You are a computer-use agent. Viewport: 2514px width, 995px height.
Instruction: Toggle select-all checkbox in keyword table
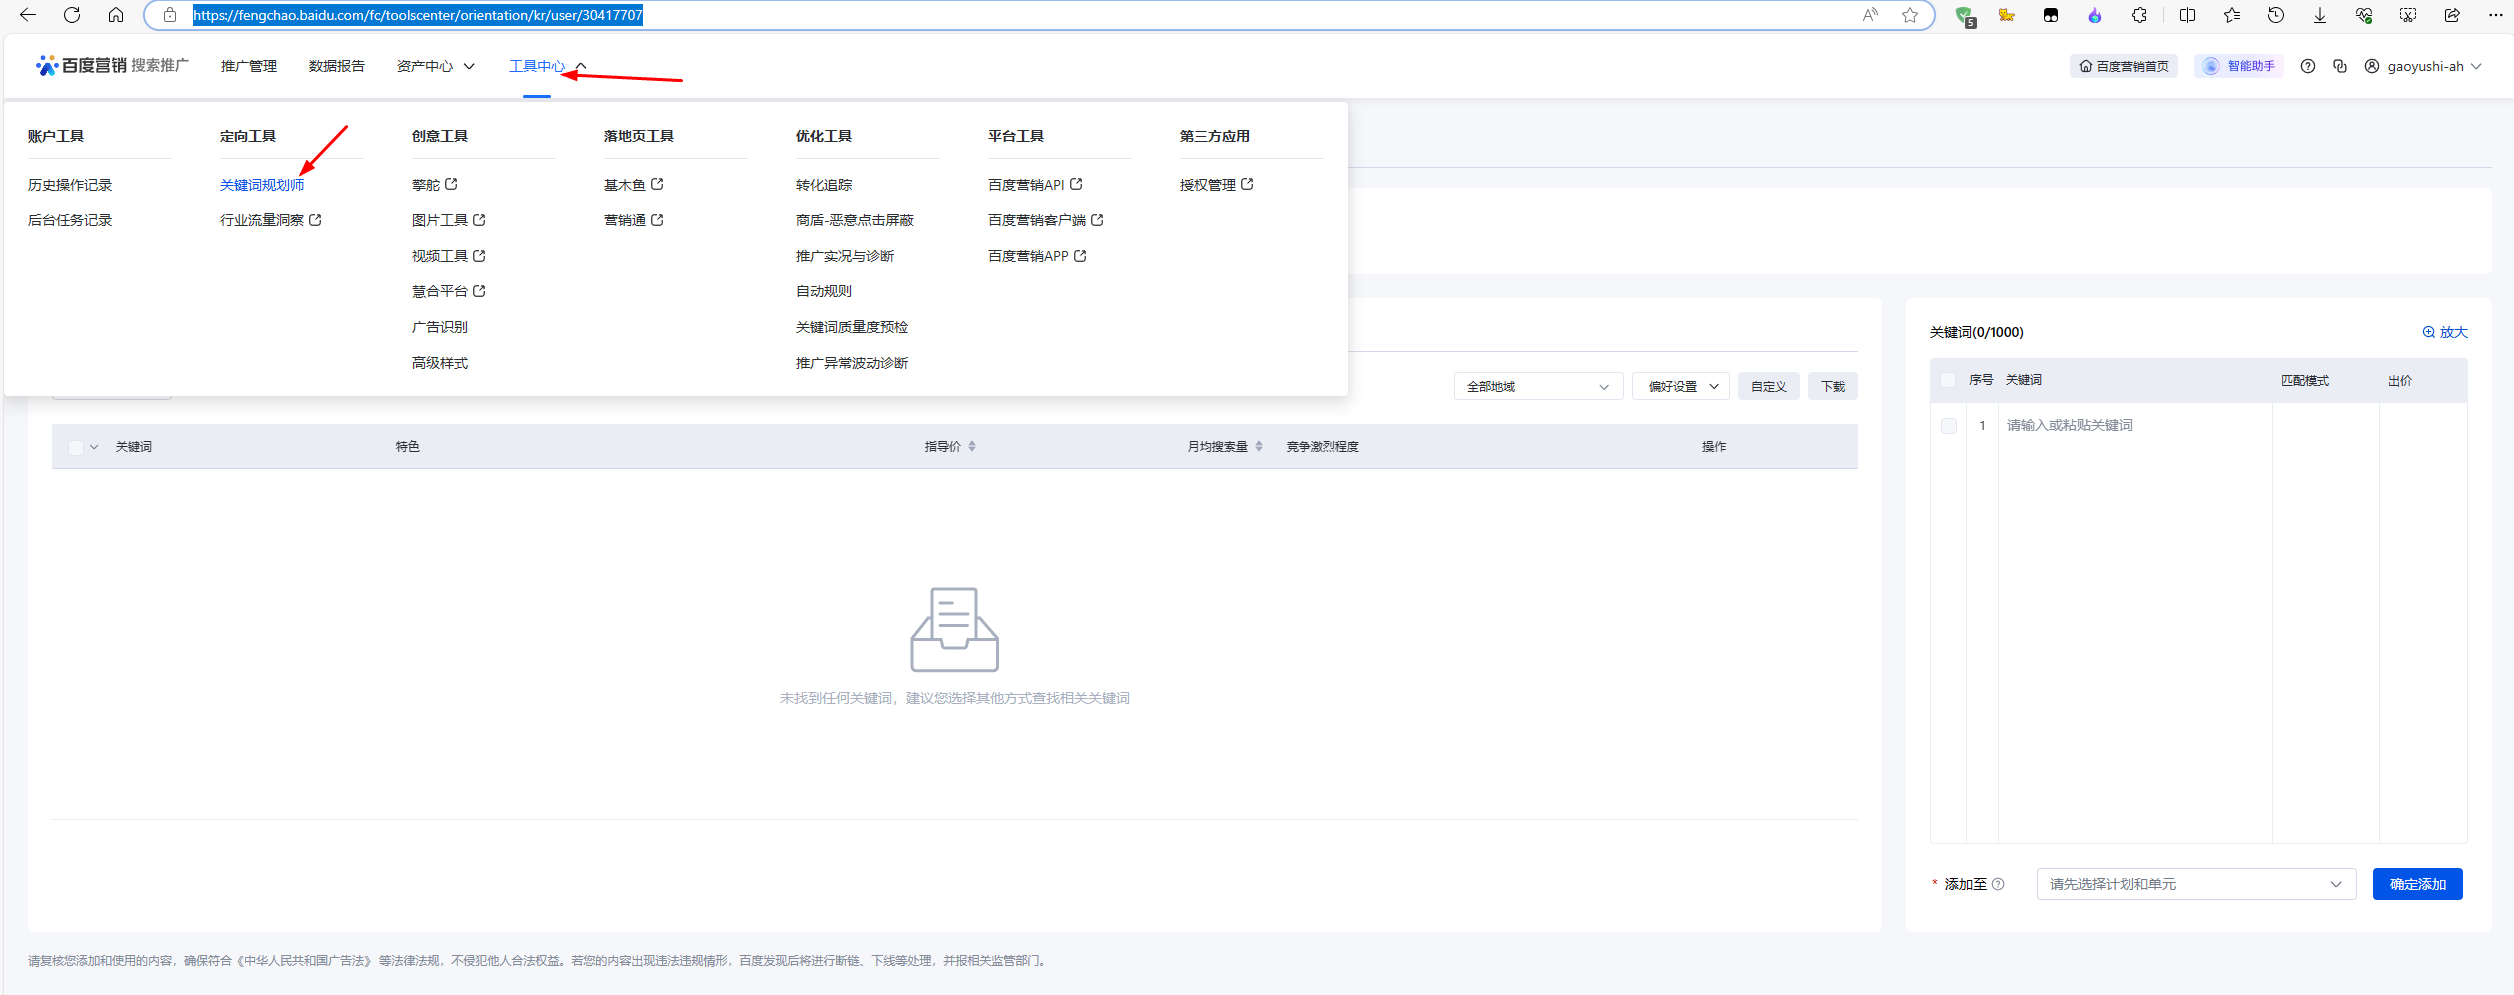(x=75, y=447)
